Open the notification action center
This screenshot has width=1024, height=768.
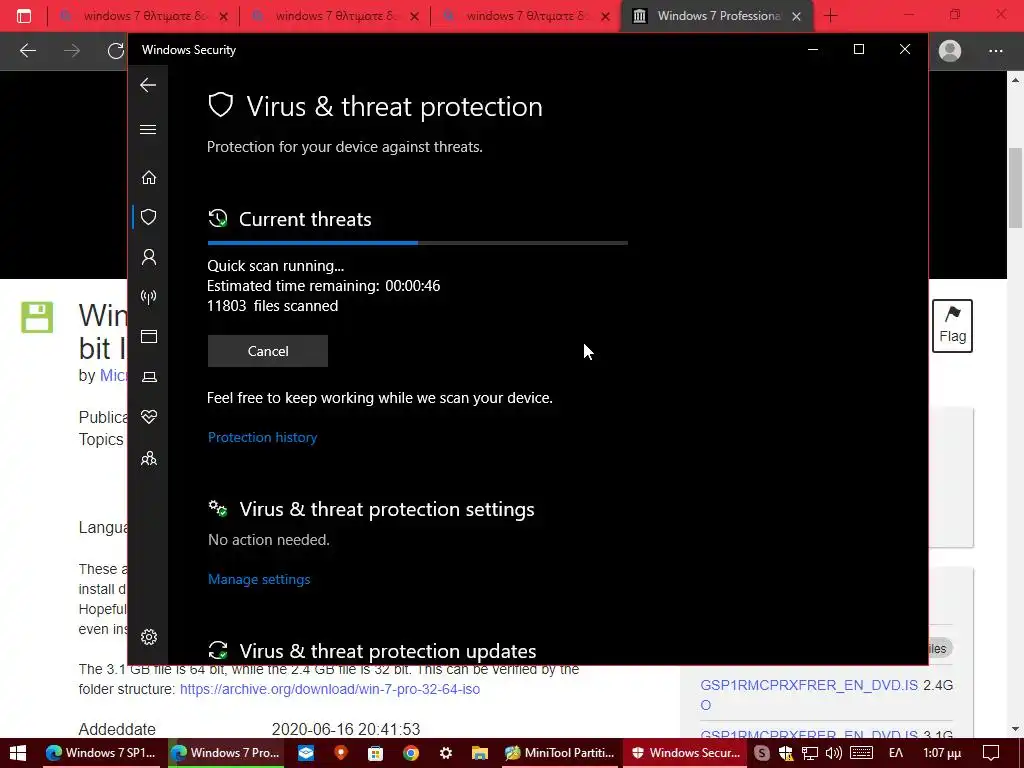point(991,753)
